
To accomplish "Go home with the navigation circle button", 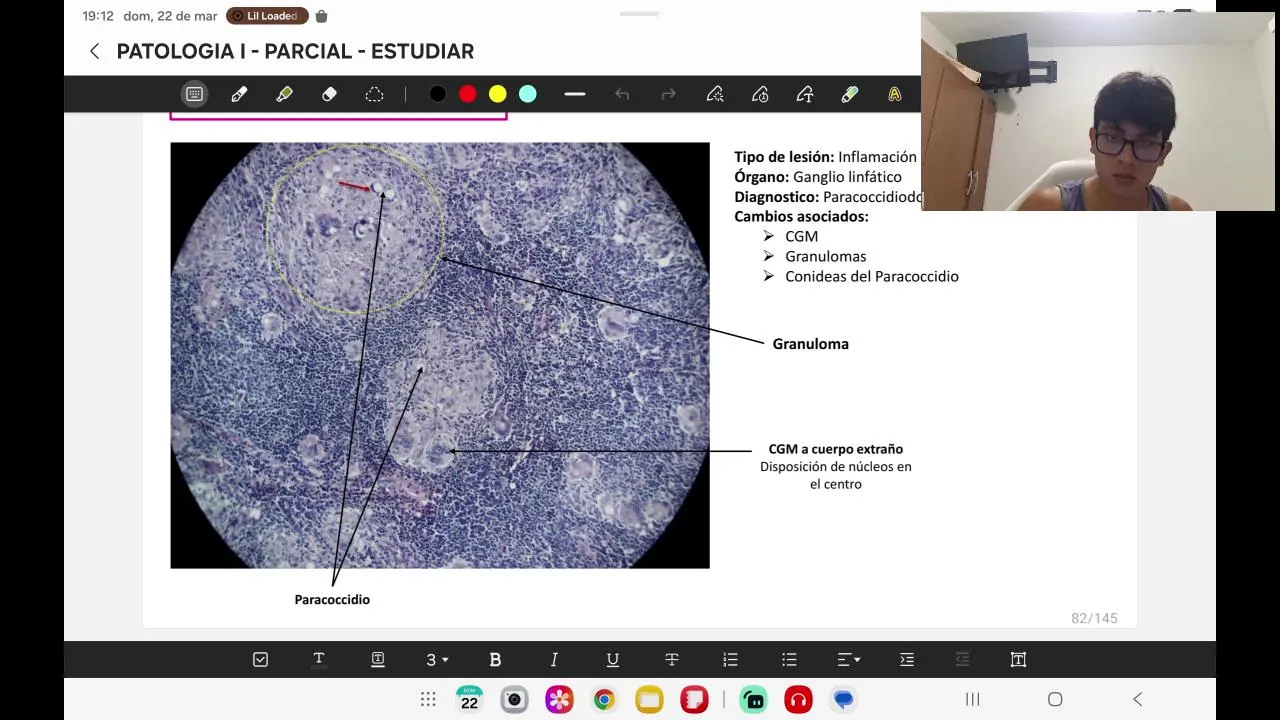I will pyautogui.click(x=1055, y=699).
